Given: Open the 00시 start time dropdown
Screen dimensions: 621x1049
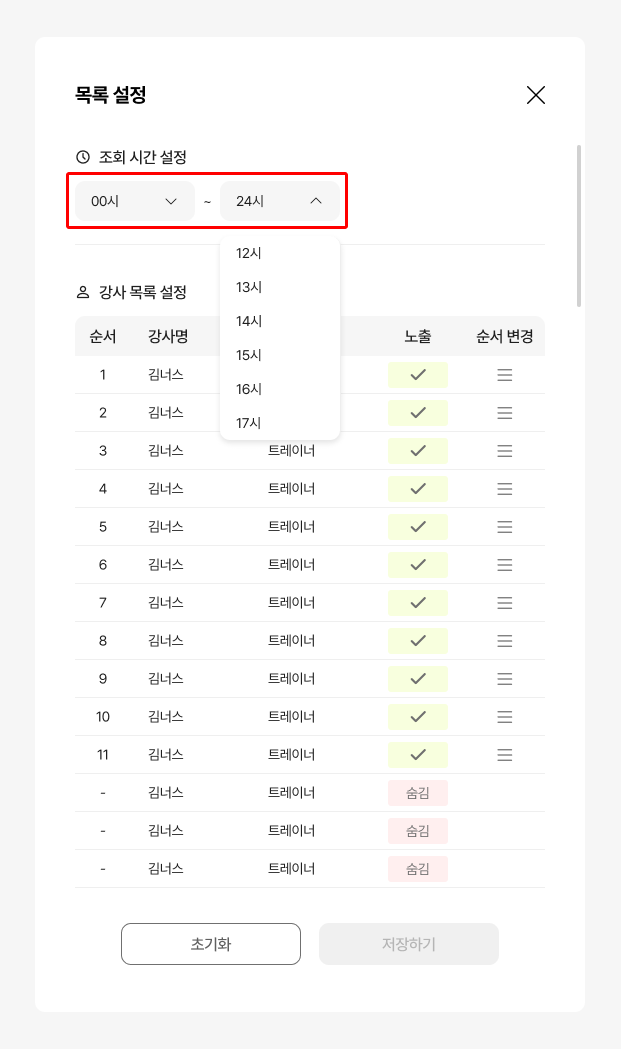Looking at the screenshot, I should coord(135,201).
